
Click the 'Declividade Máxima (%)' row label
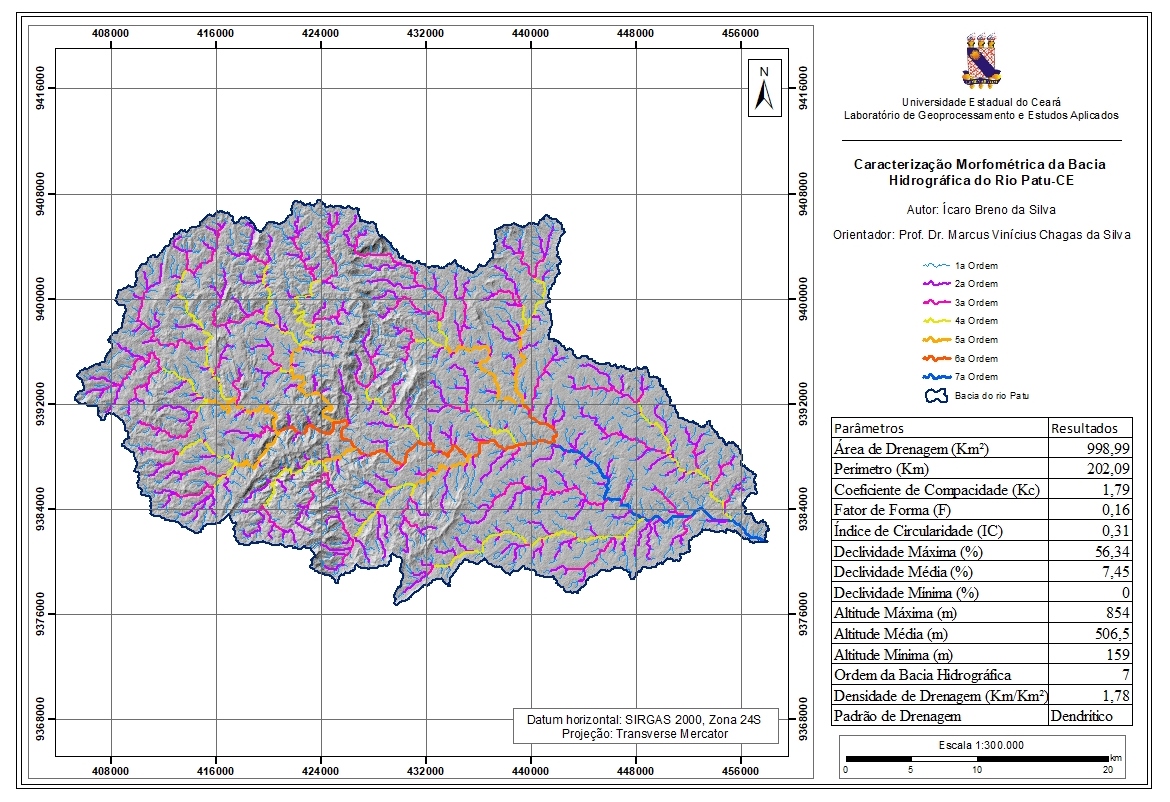[908, 552]
